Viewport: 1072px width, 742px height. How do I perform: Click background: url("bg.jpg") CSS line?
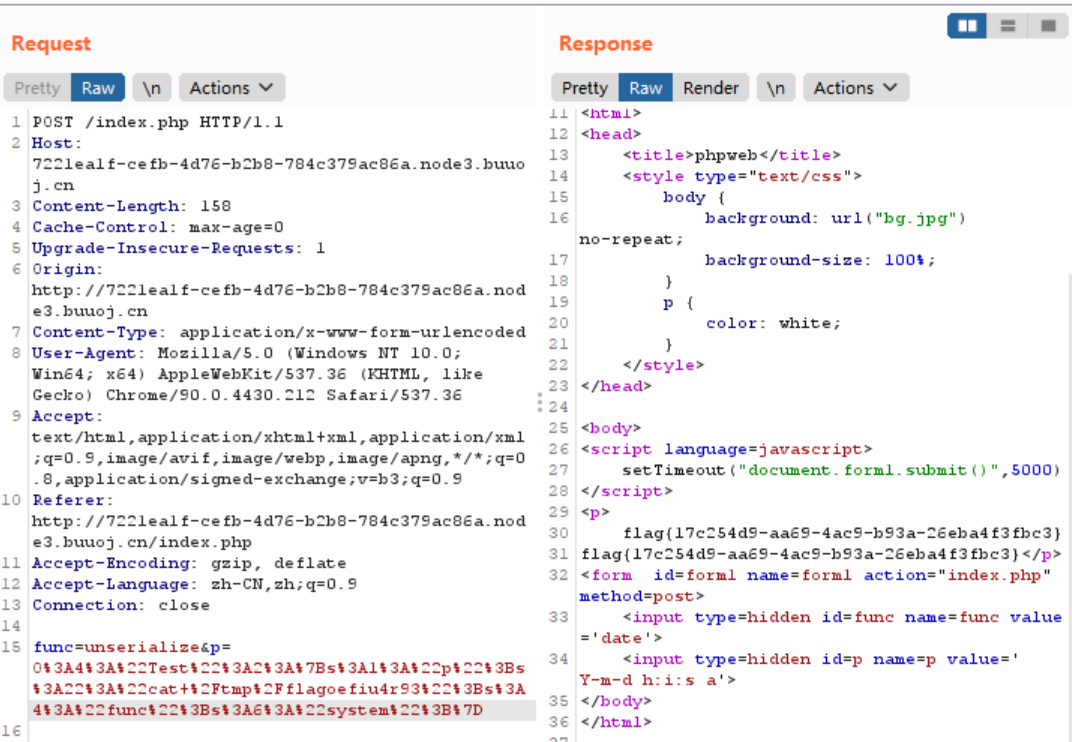click(x=835, y=218)
